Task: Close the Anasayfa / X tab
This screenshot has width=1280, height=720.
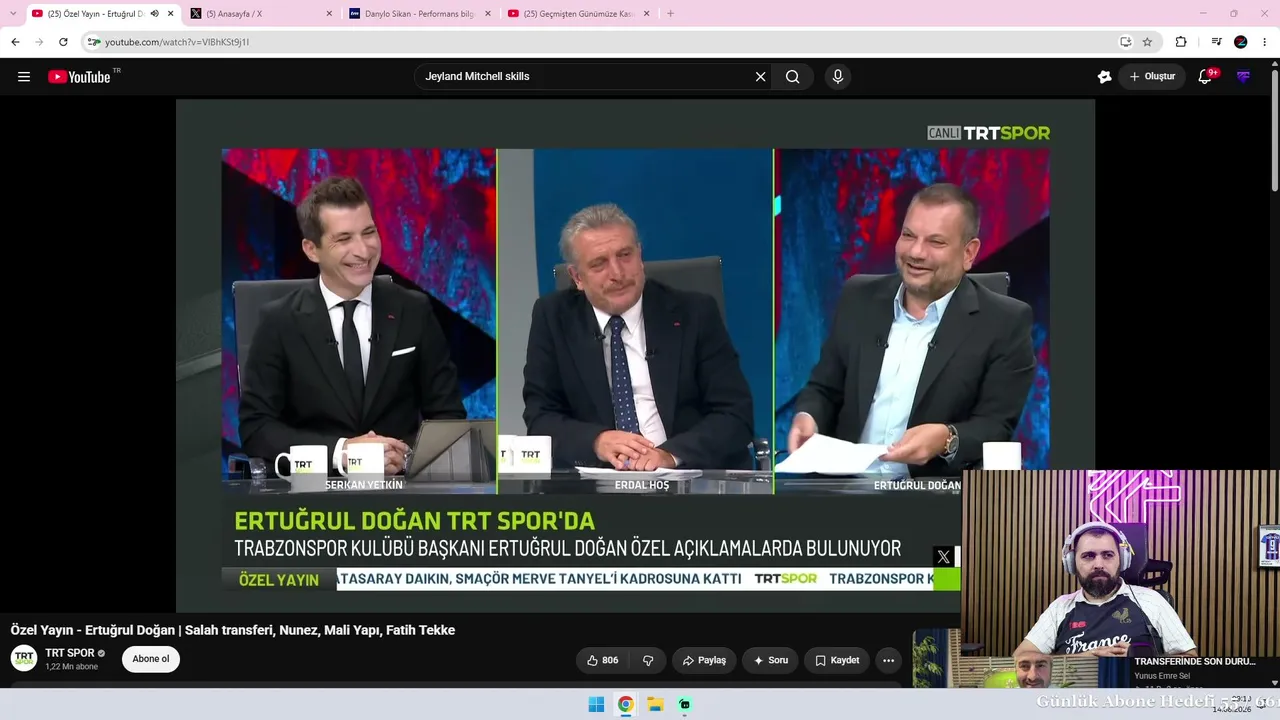Action: click(x=329, y=14)
